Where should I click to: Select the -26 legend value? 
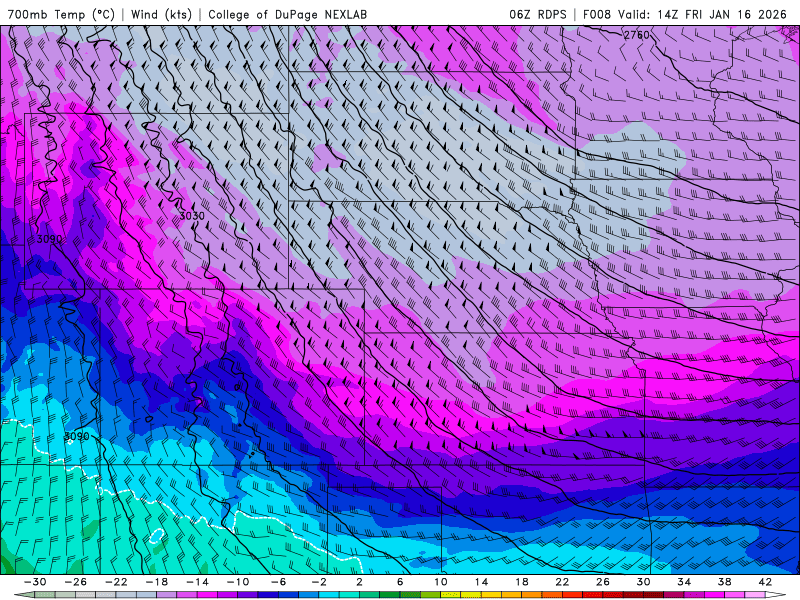tap(76, 582)
